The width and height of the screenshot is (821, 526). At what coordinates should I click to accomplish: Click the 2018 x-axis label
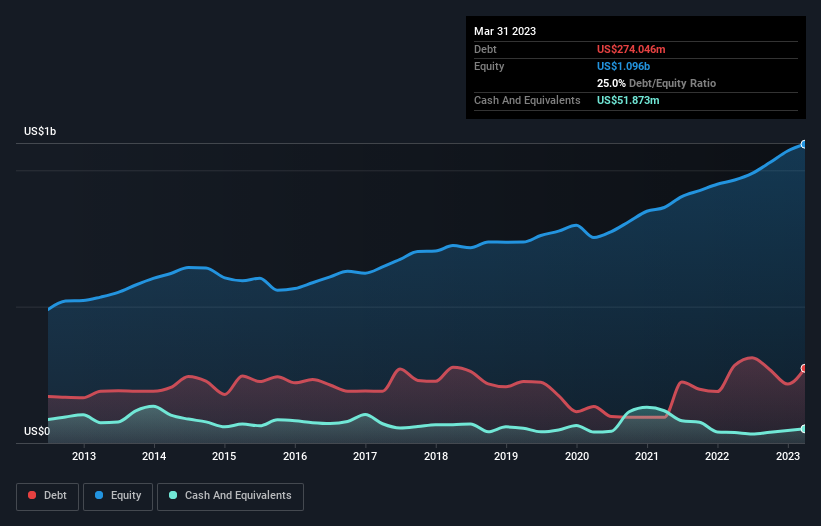pos(436,456)
